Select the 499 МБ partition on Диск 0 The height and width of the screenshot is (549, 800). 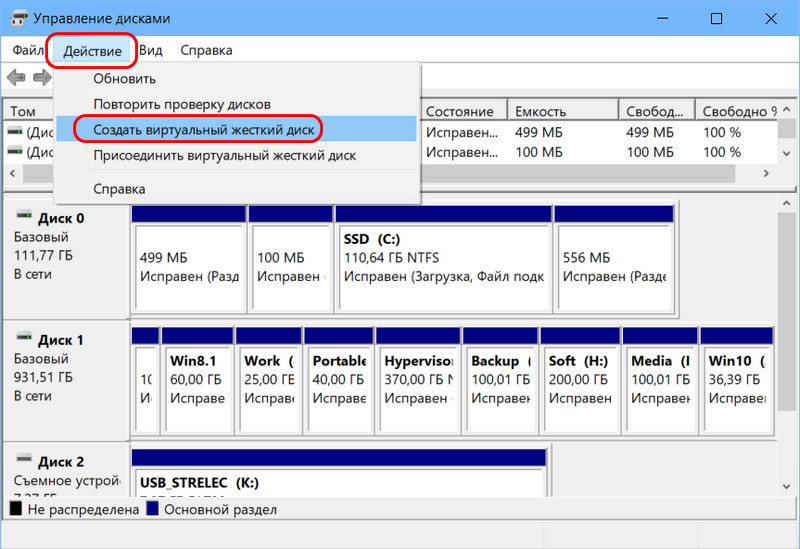tap(189, 260)
